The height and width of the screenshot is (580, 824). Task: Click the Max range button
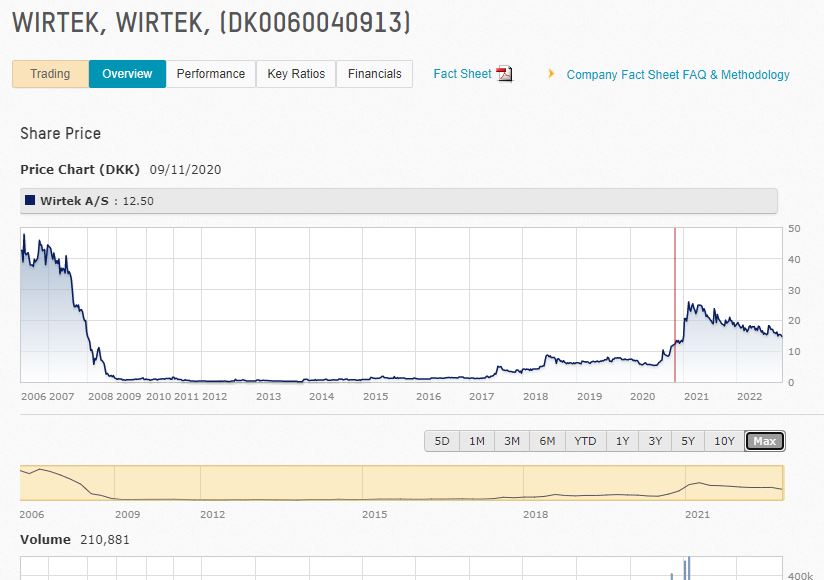[765, 441]
